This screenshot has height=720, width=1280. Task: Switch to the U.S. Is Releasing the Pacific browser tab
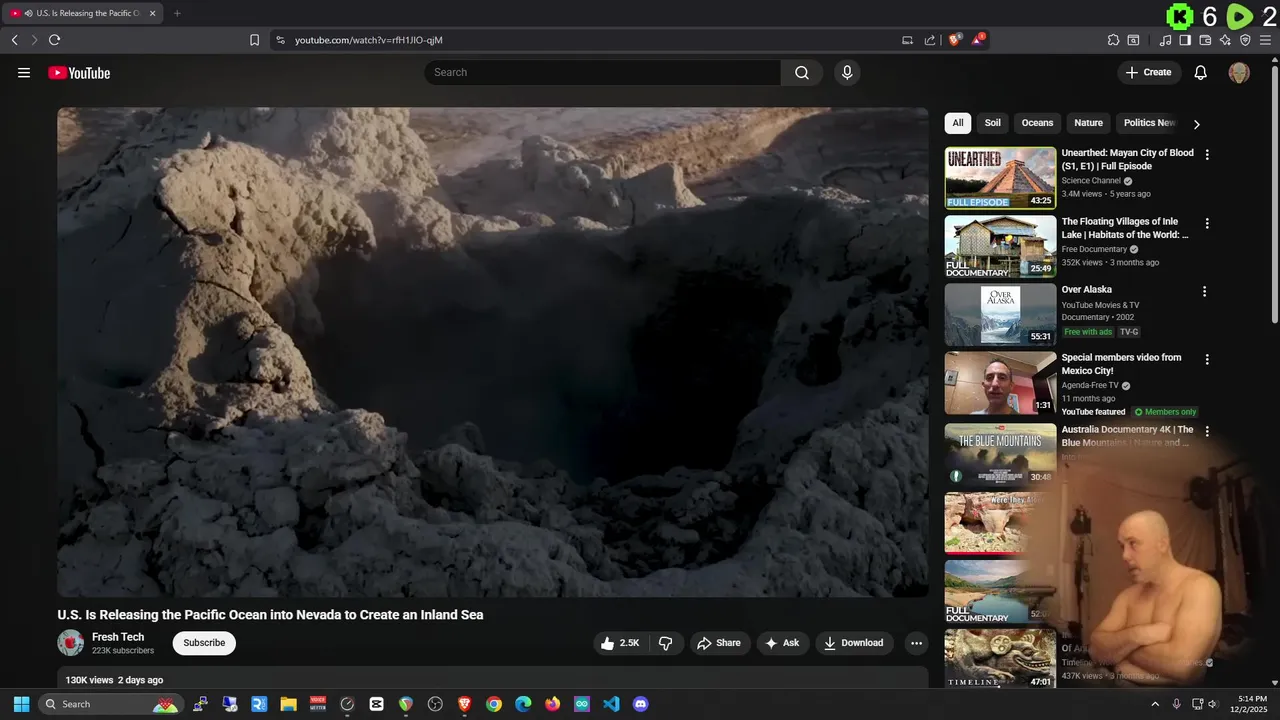pyautogui.click(x=82, y=13)
